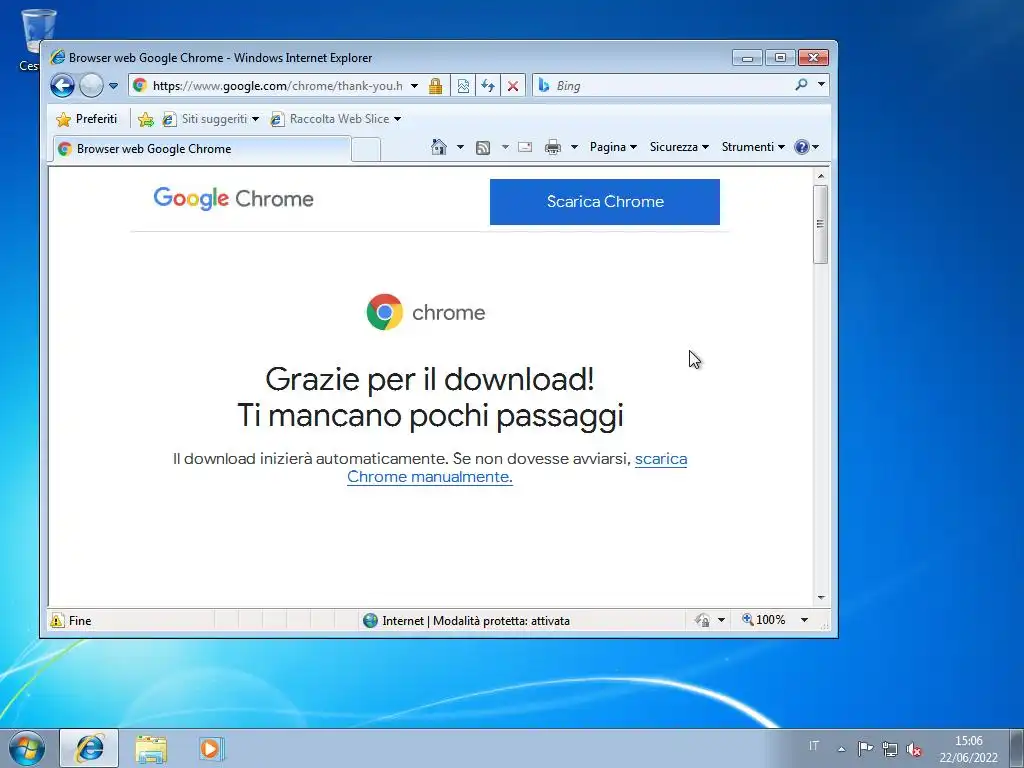
Task: Expand the Home button dropdown arrow
Action: 460,147
